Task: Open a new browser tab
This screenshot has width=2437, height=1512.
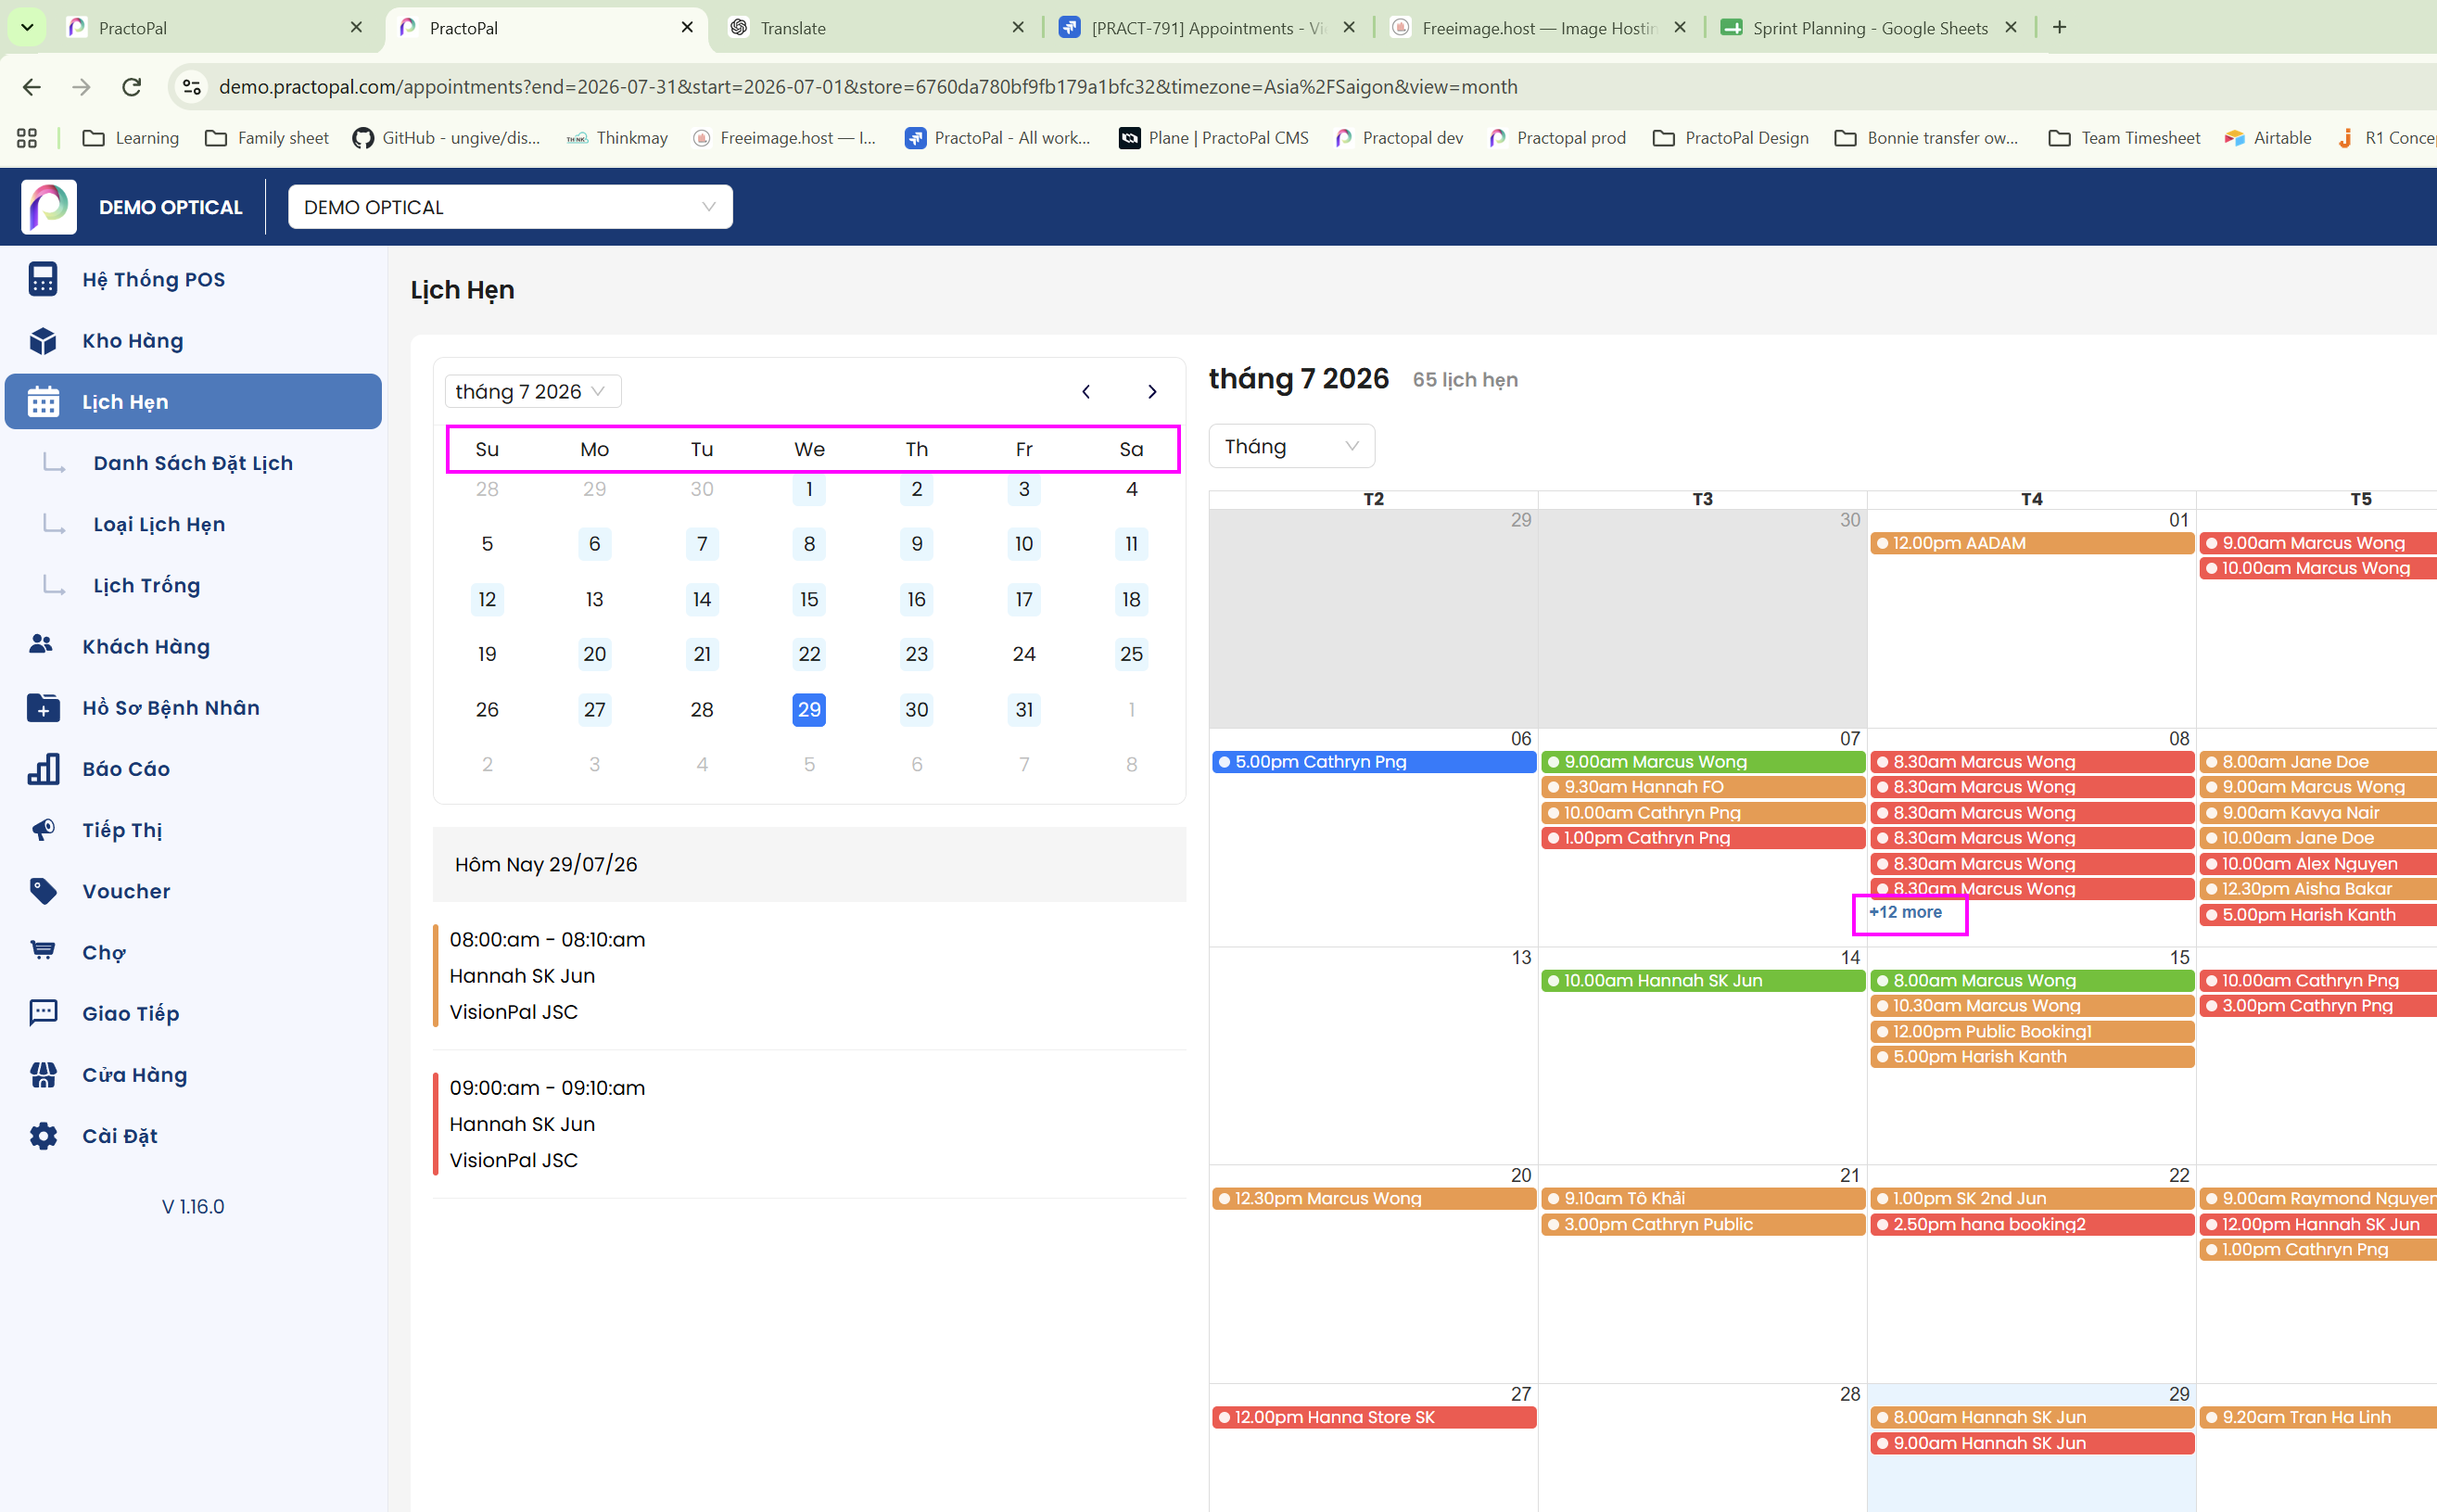Action: pos(2059,27)
